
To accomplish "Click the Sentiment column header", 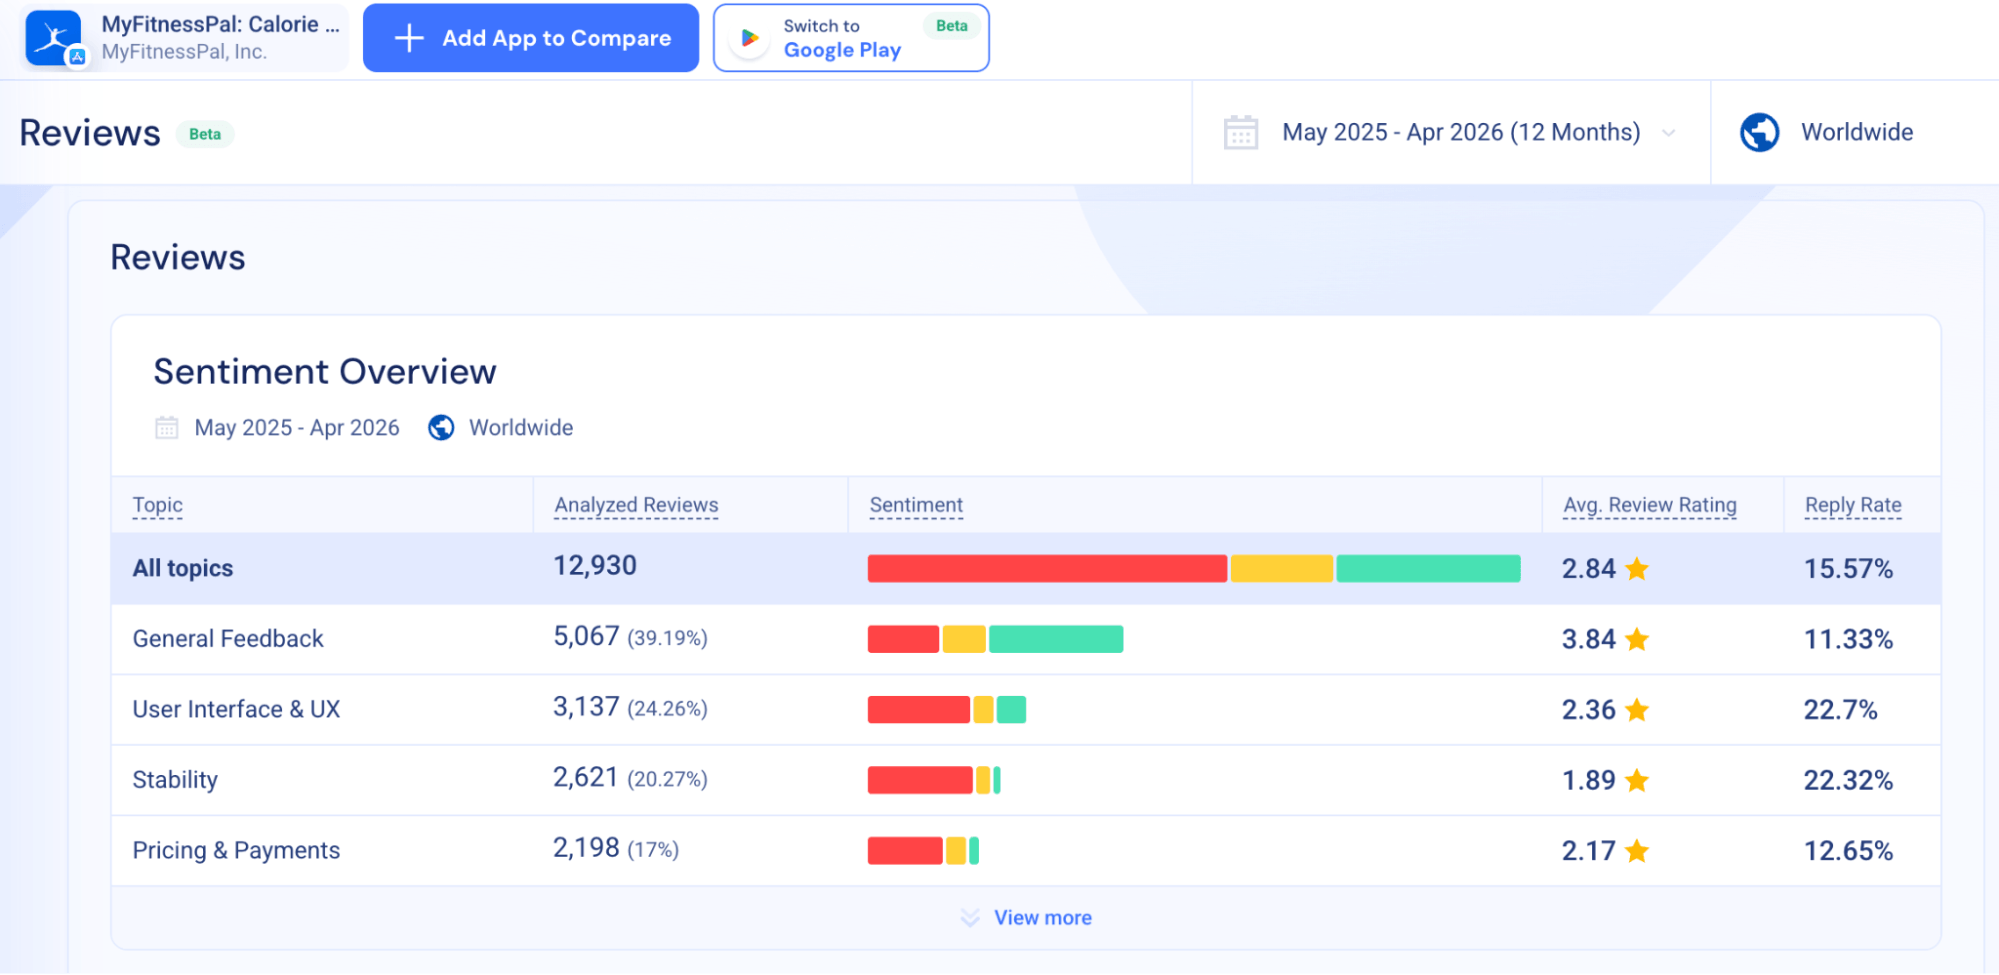I will pyautogui.click(x=916, y=505).
